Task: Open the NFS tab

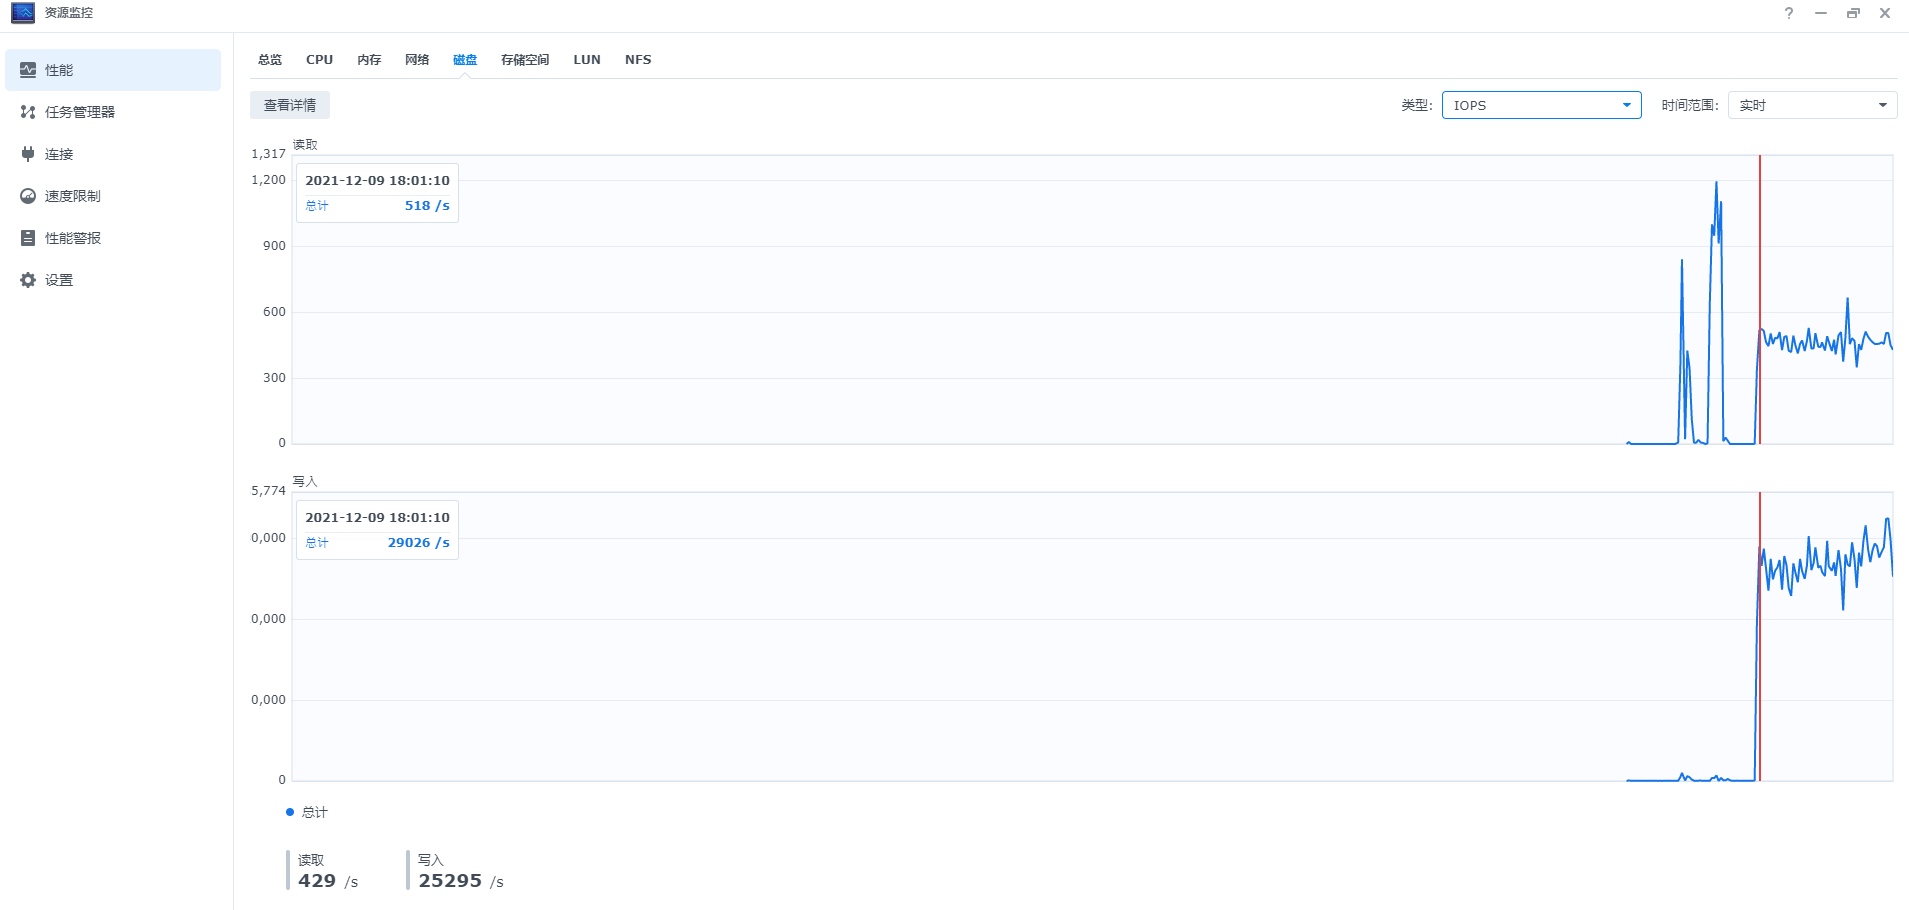Action: tap(638, 60)
